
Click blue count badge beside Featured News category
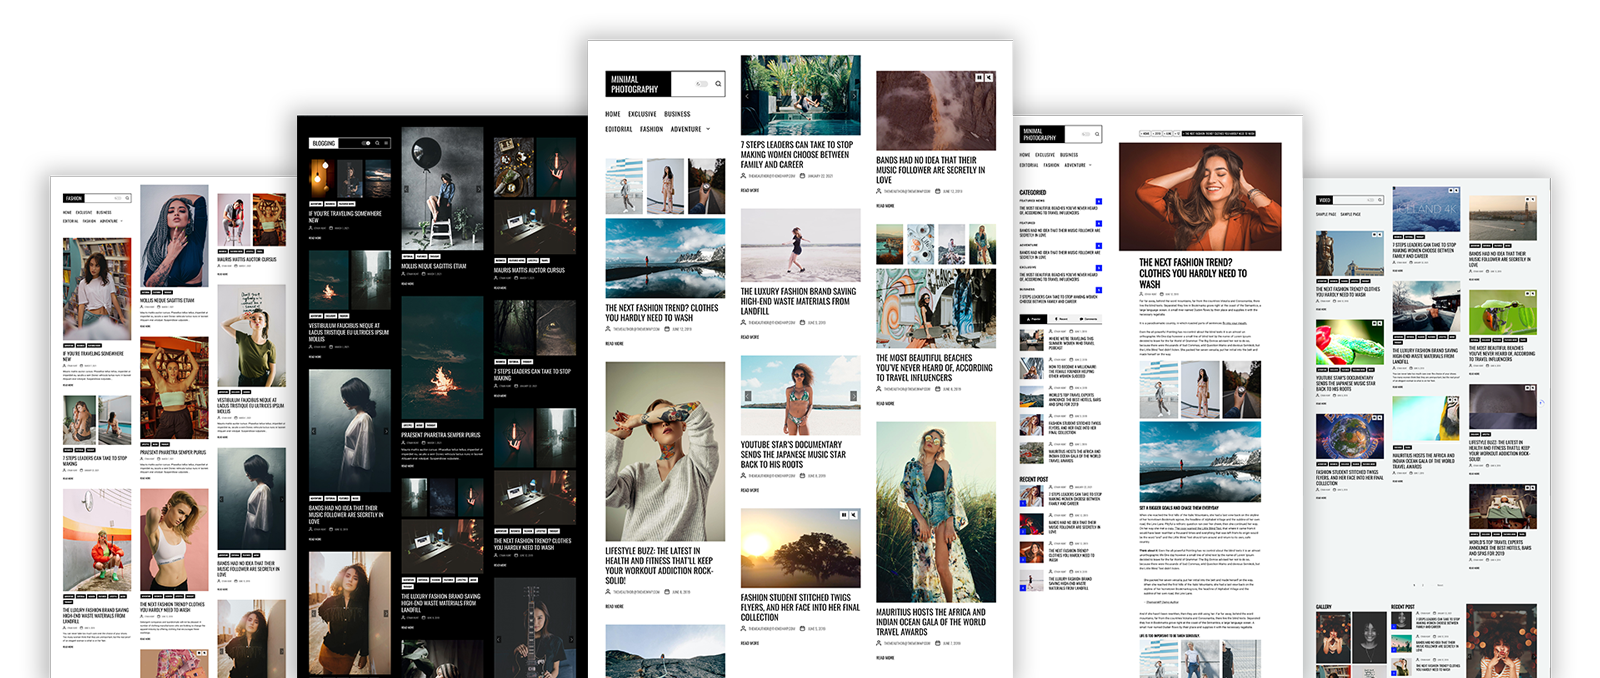point(1098,202)
